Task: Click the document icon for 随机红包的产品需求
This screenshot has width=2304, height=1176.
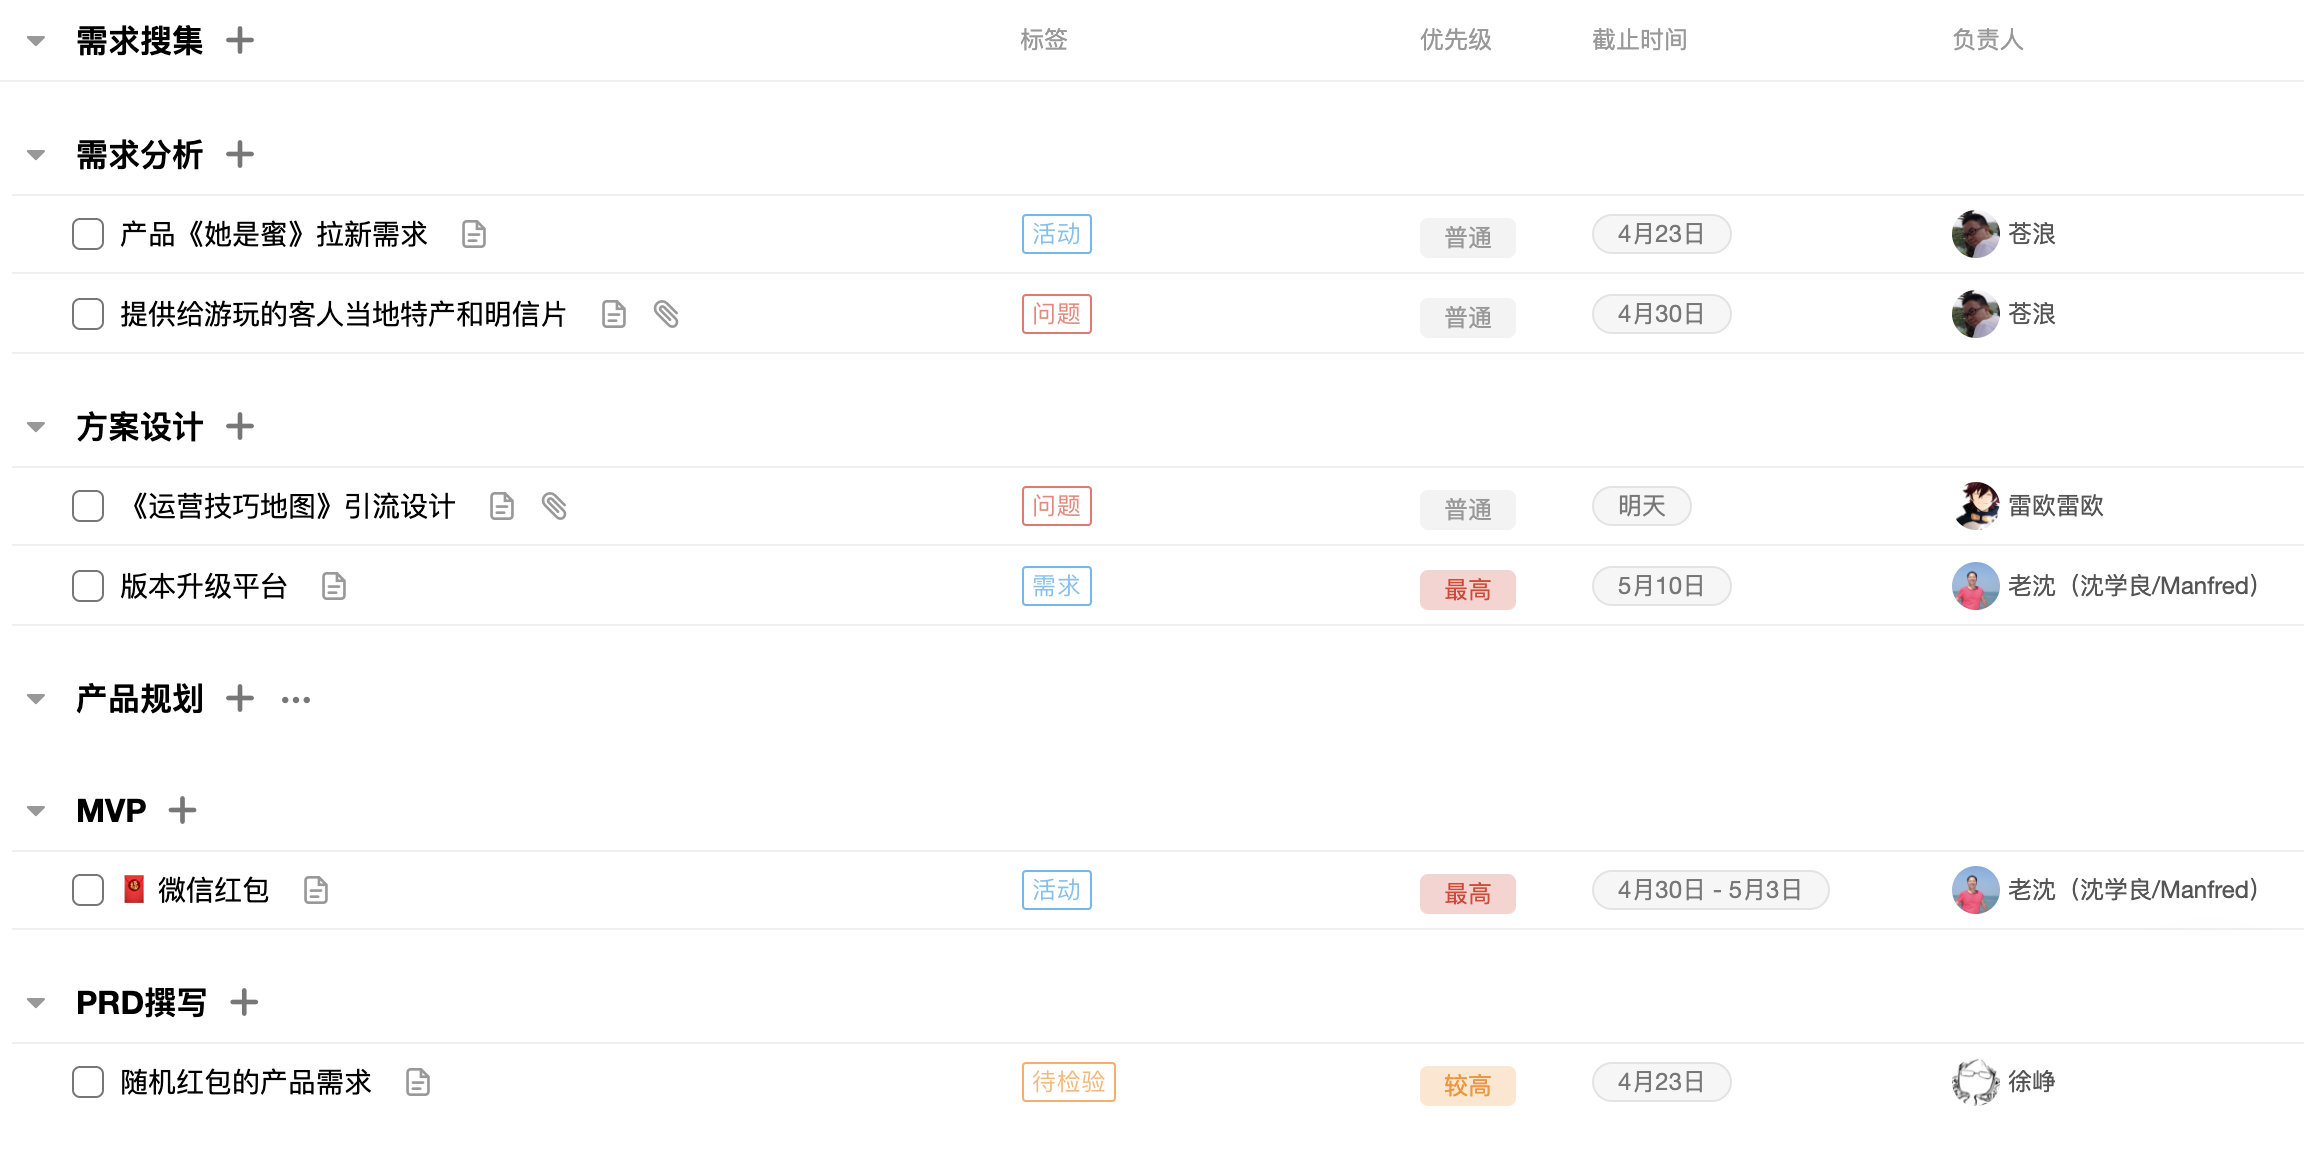Action: [418, 1082]
